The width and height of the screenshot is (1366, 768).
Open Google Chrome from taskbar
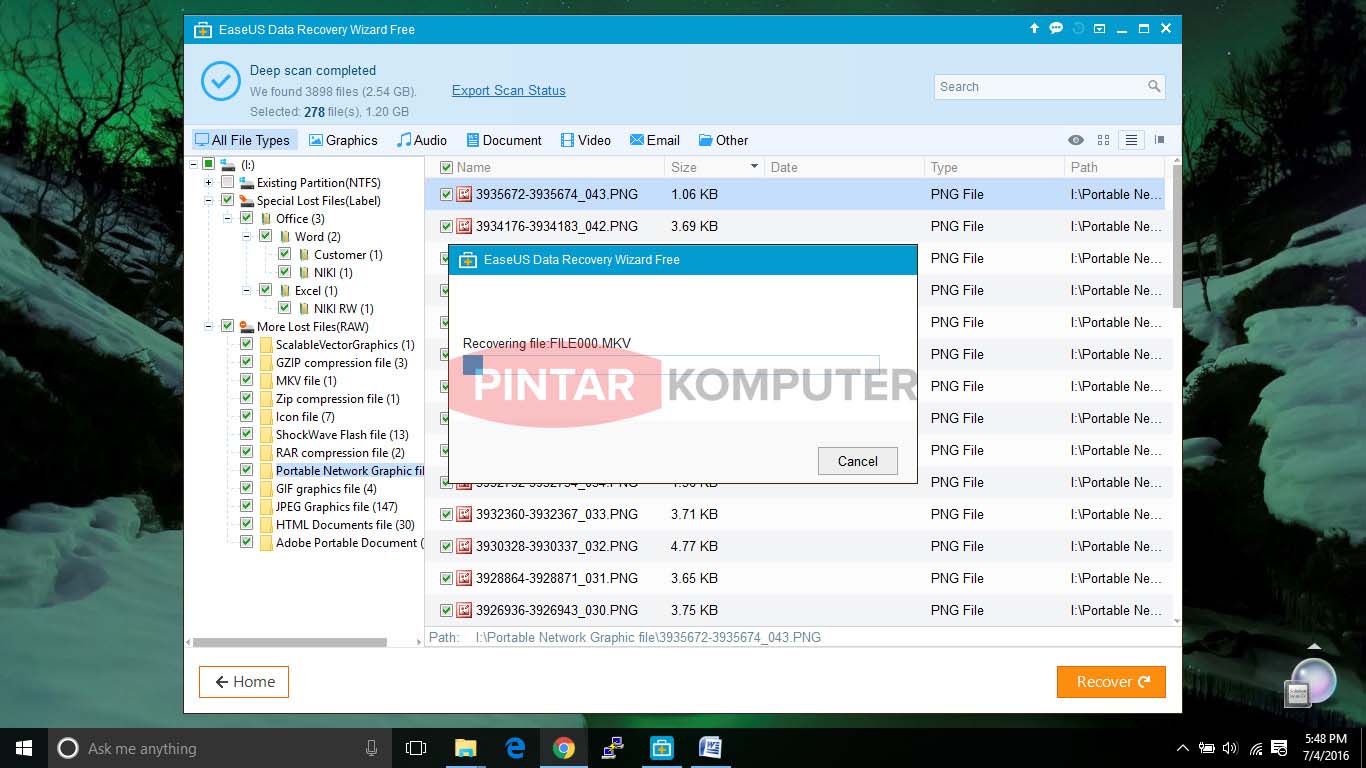coord(564,748)
